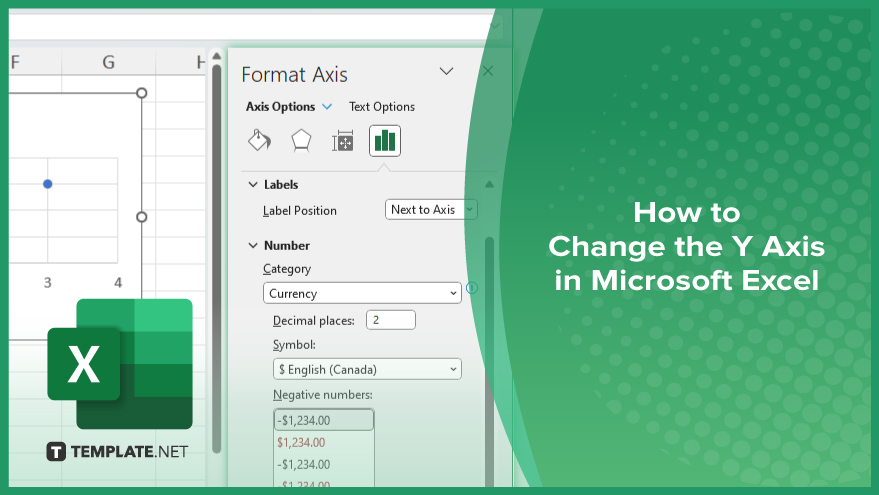Click the blue data point on chart
Image resolution: width=879 pixels, height=495 pixels.
pyautogui.click(x=48, y=183)
